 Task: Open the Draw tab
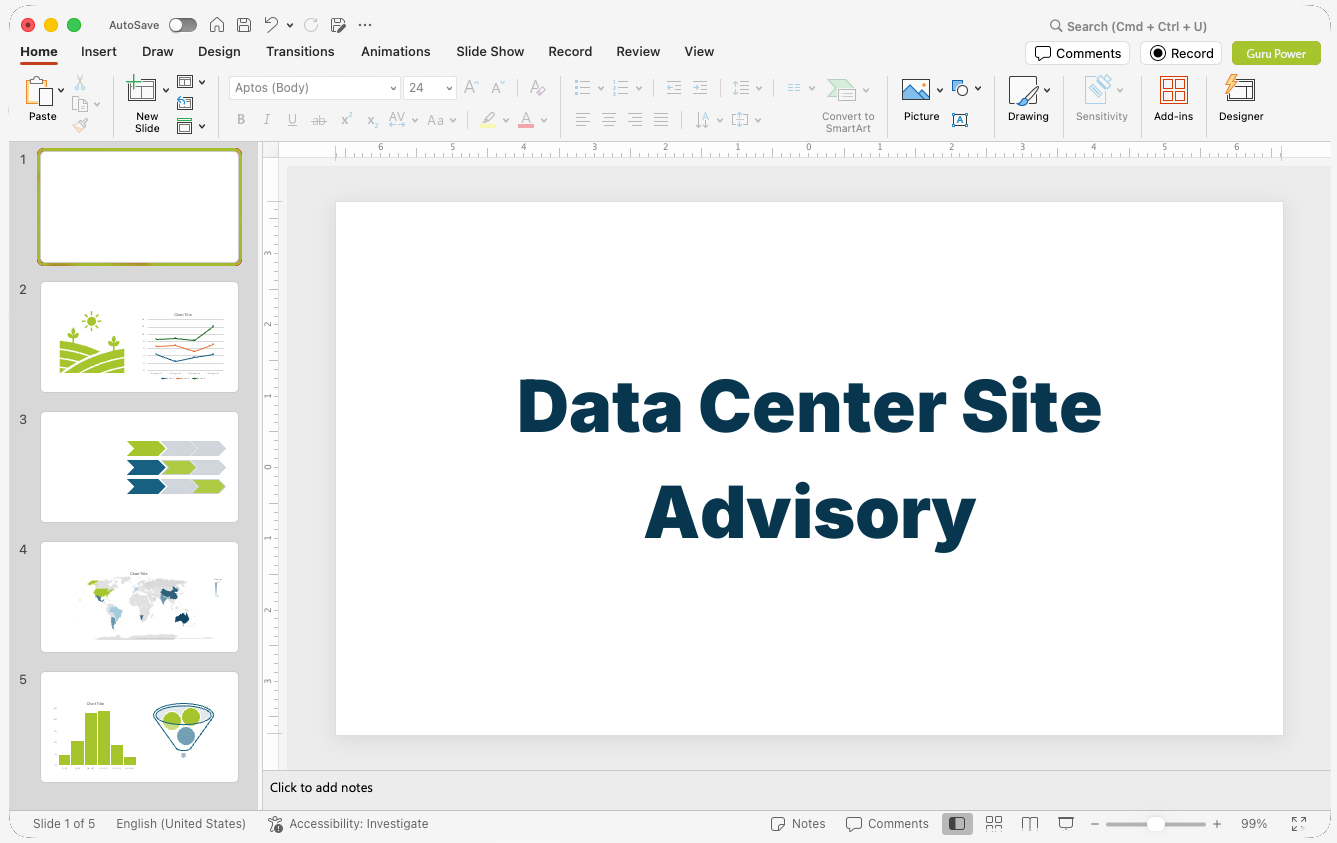point(158,52)
